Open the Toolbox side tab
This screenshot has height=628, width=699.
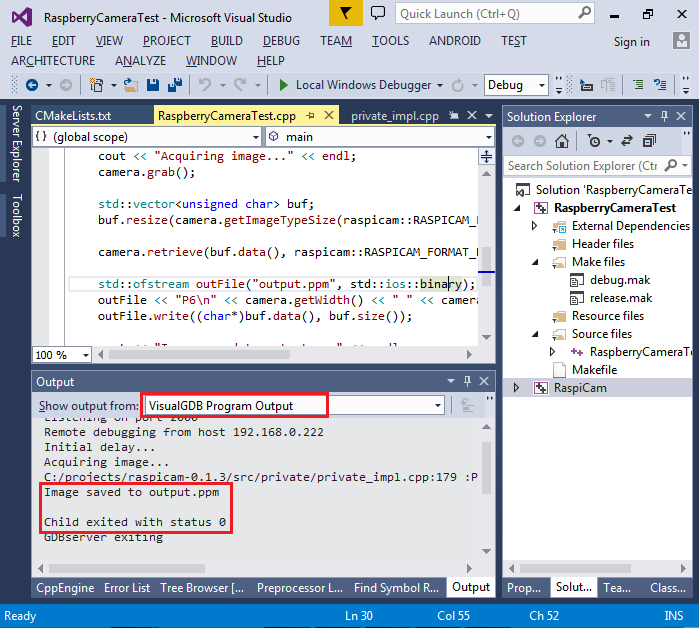pyautogui.click(x=16, y=216)
